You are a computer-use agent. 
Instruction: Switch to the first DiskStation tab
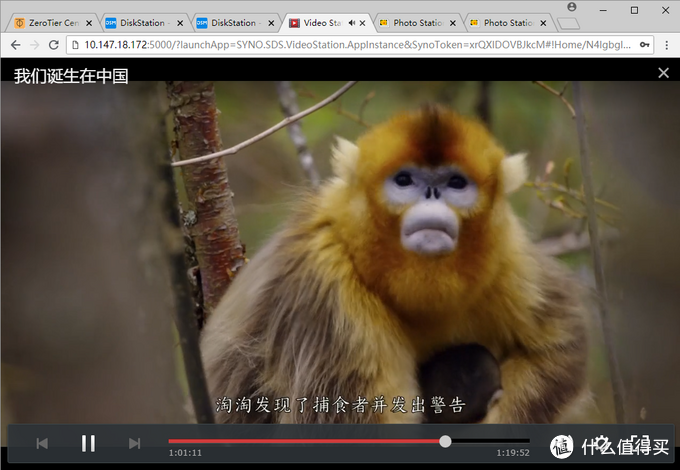pos(139,23)
